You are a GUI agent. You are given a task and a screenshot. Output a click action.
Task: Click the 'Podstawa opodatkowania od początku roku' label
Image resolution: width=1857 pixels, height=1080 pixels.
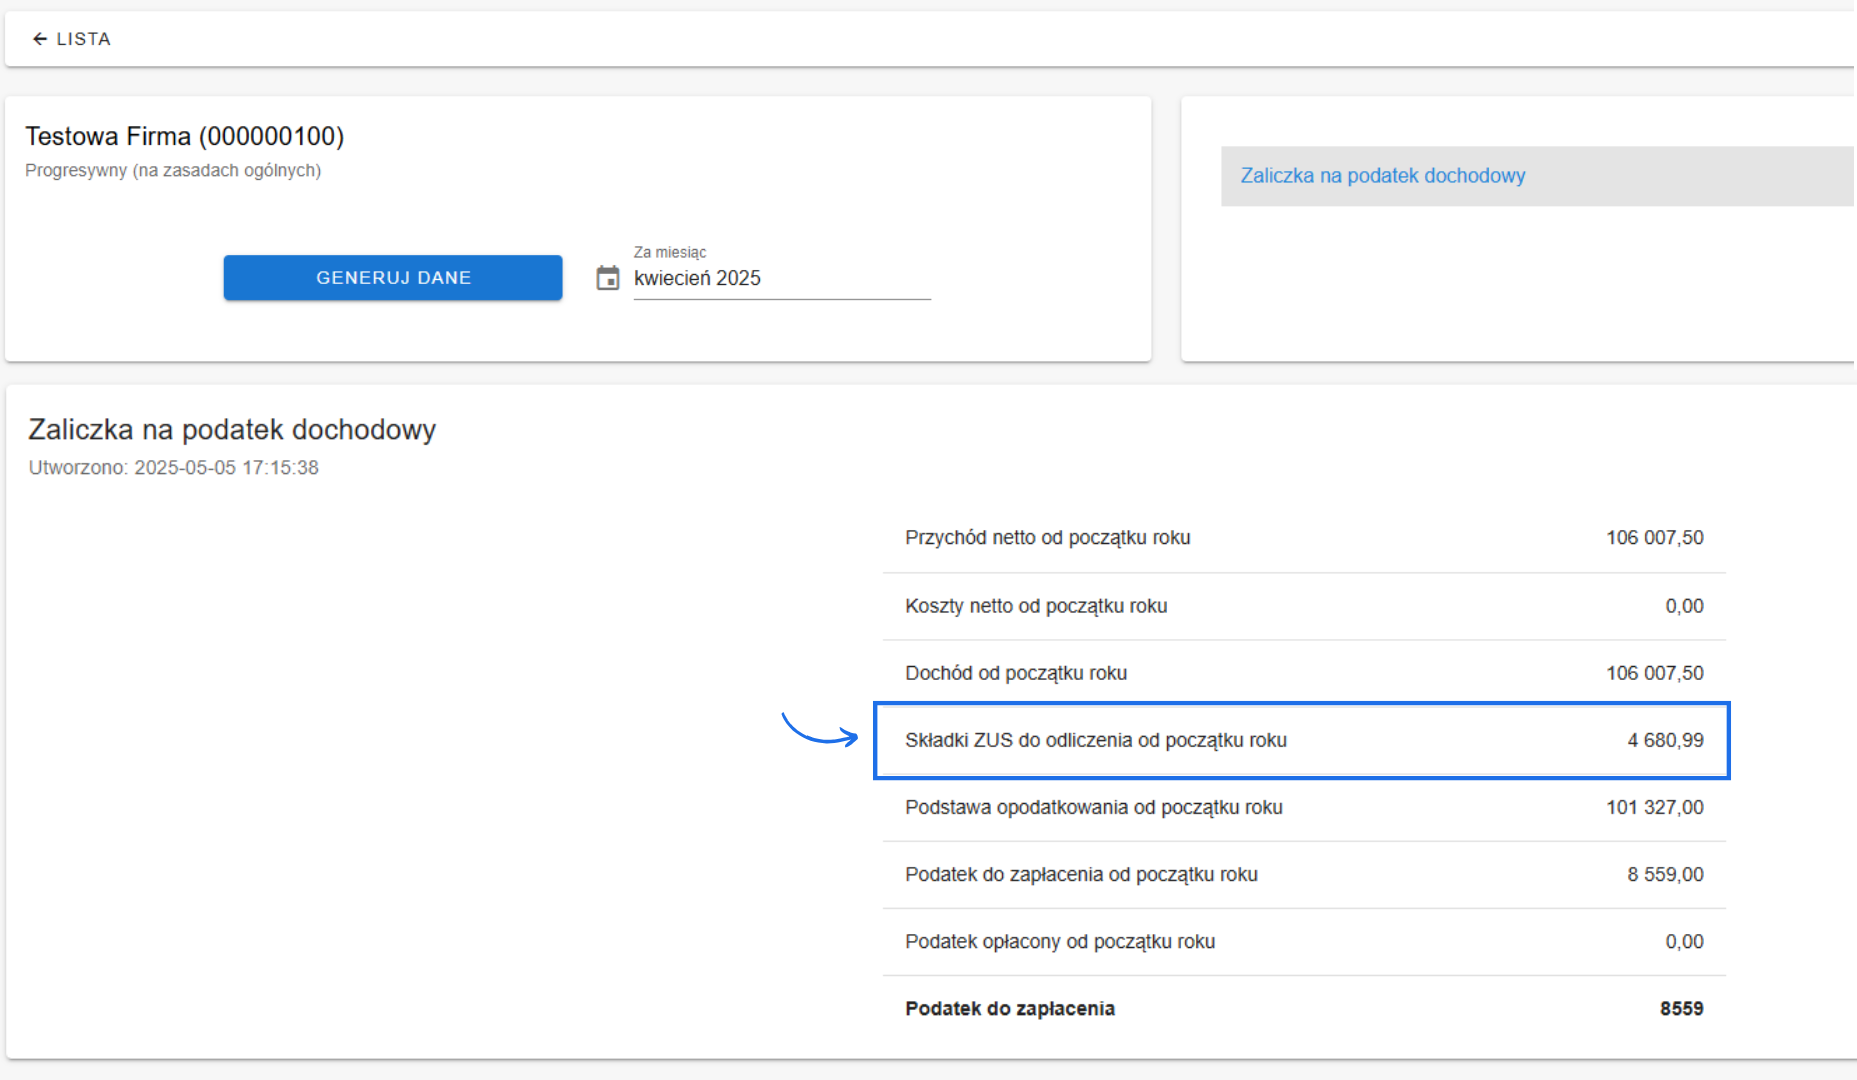[x=1093, y=807]
